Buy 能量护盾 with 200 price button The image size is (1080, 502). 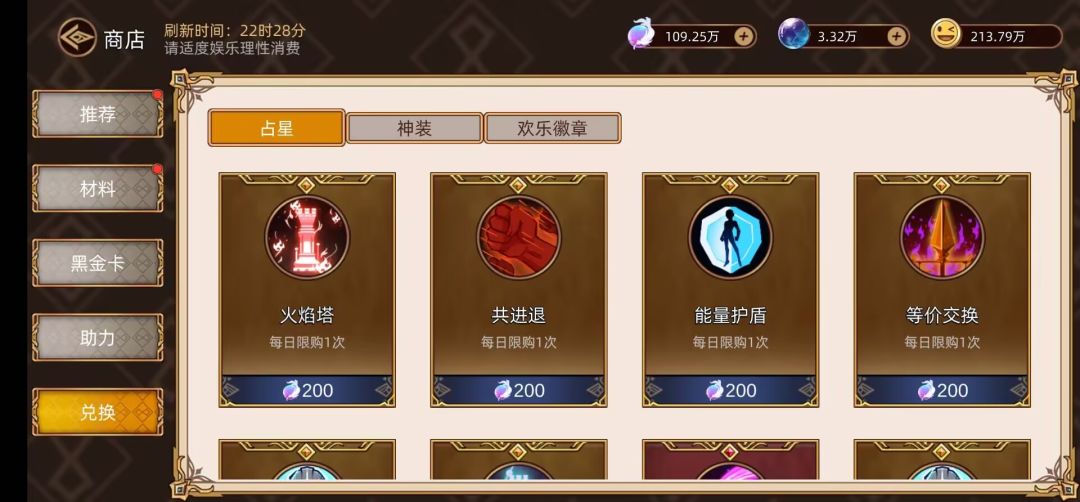[x=730, y=390]
